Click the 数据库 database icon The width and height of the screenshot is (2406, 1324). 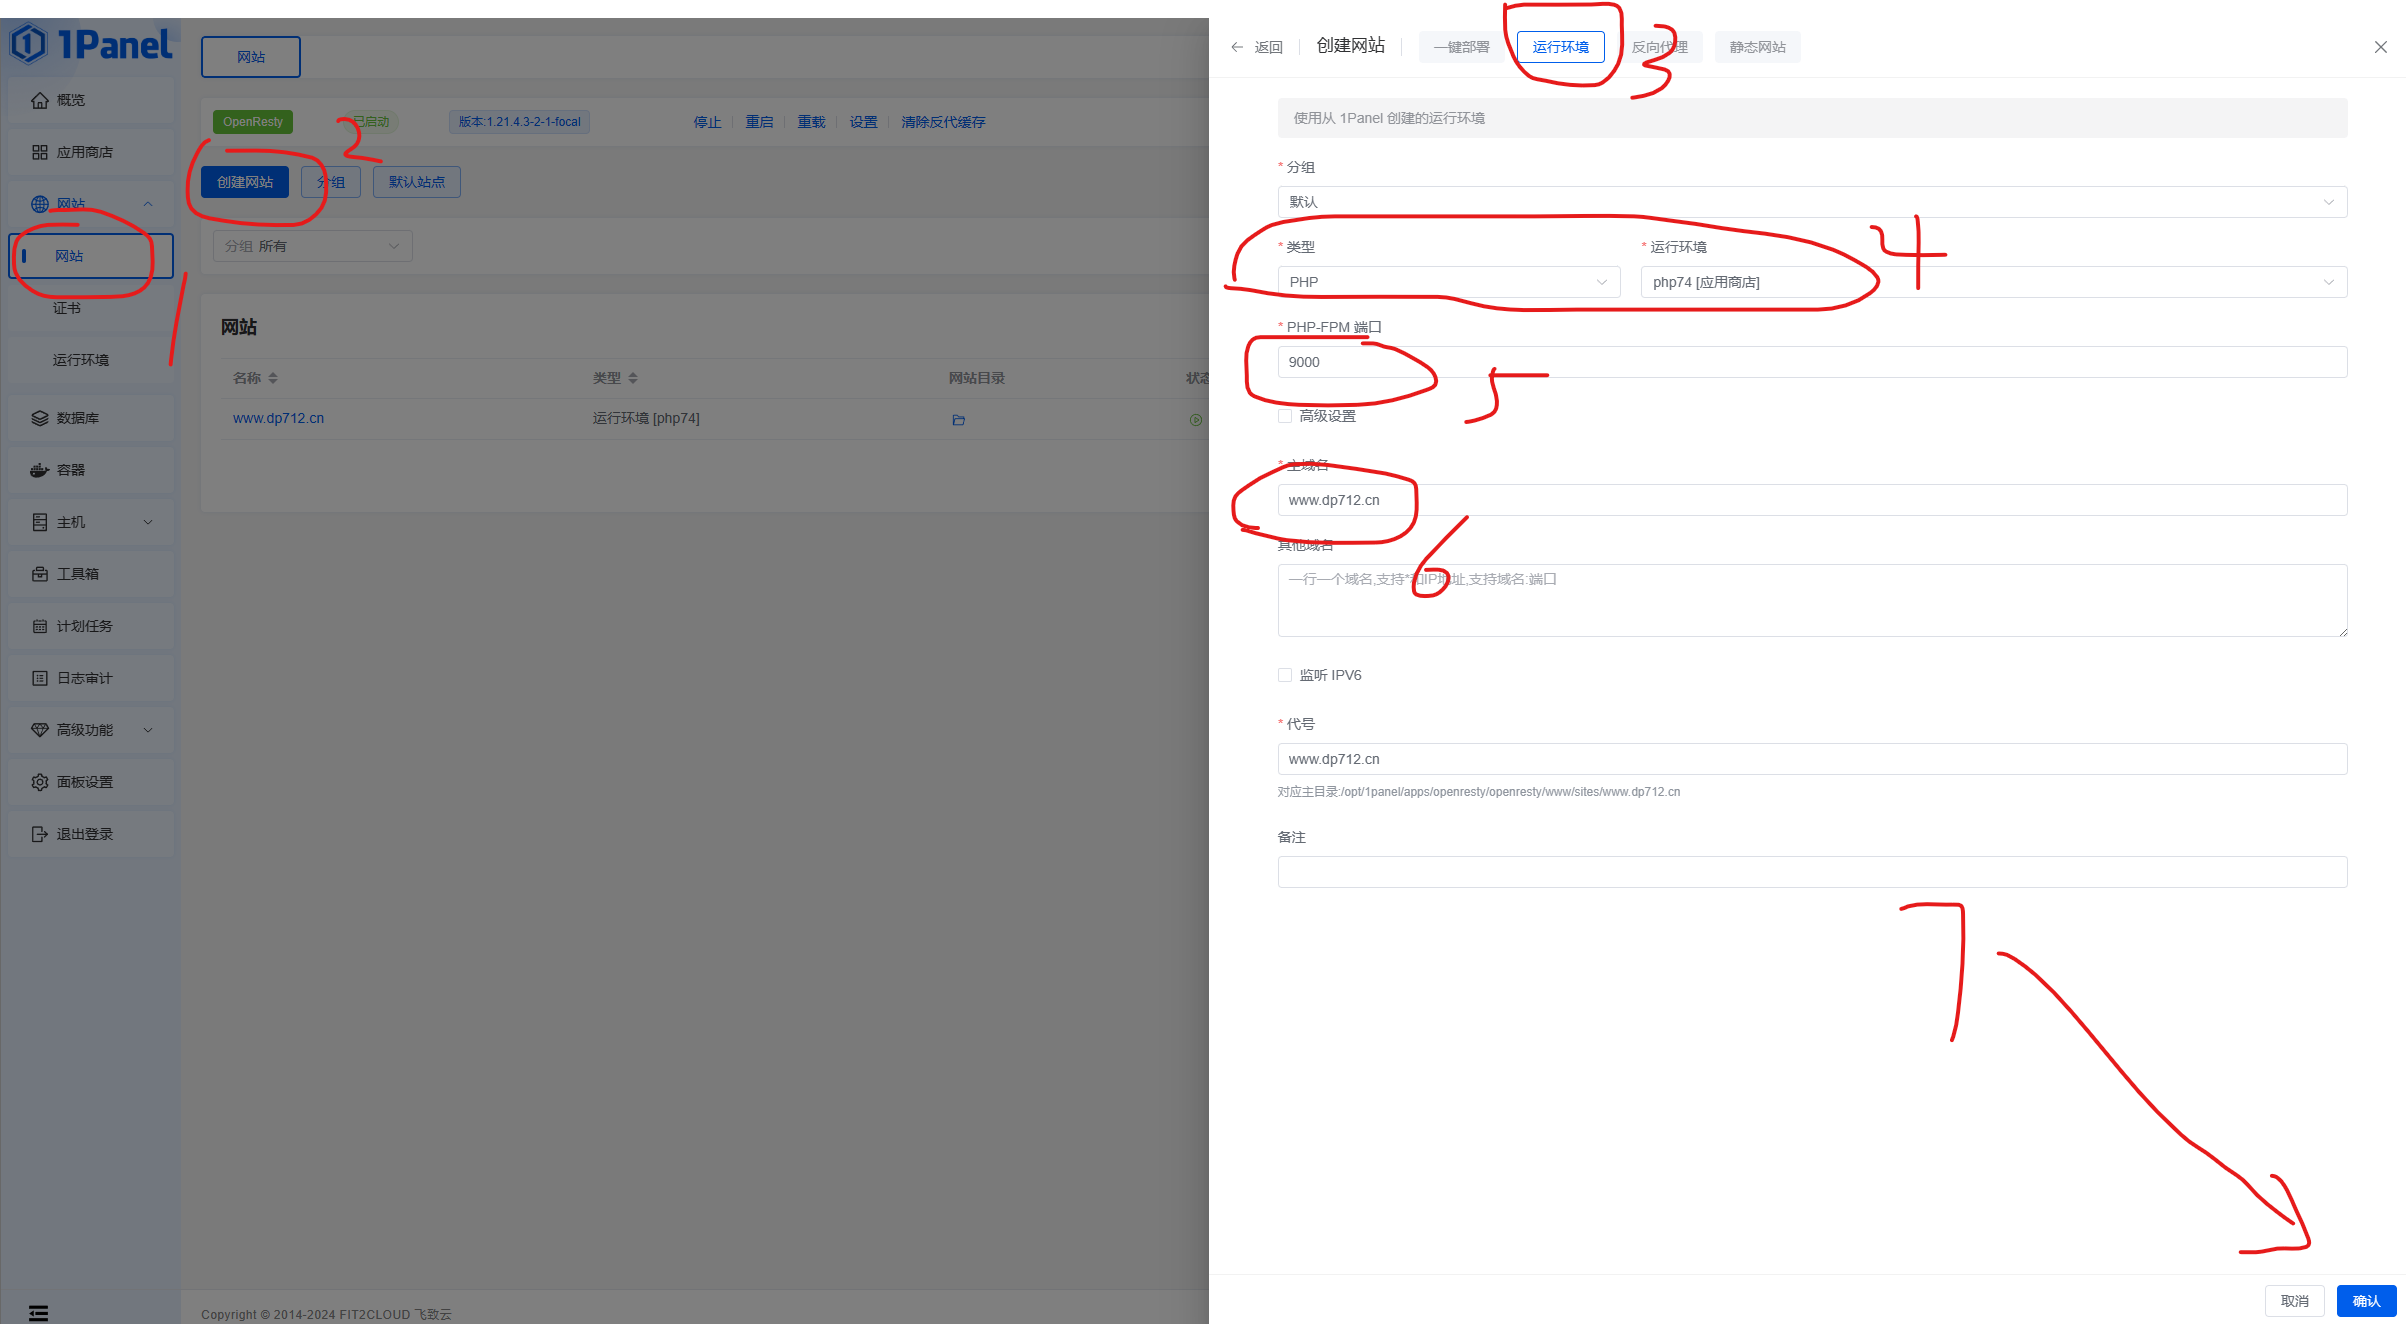point(40,418)
